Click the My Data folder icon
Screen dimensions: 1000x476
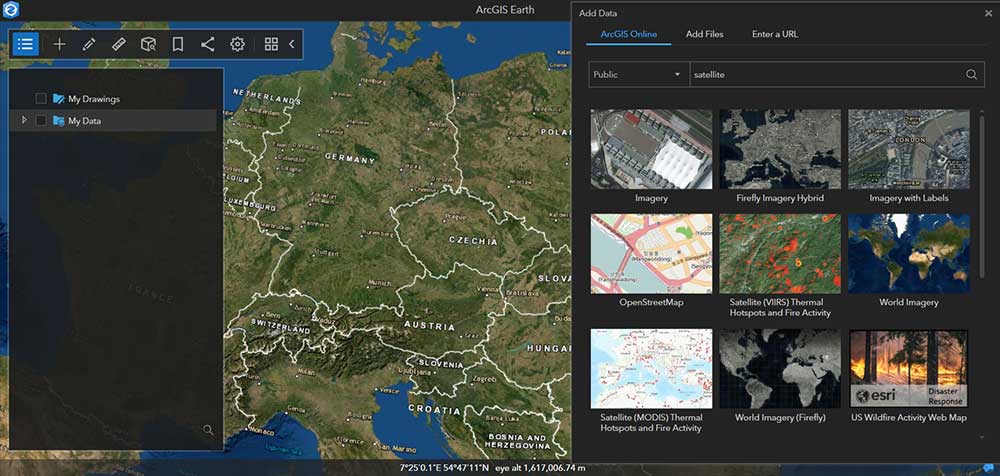point(59,120)
